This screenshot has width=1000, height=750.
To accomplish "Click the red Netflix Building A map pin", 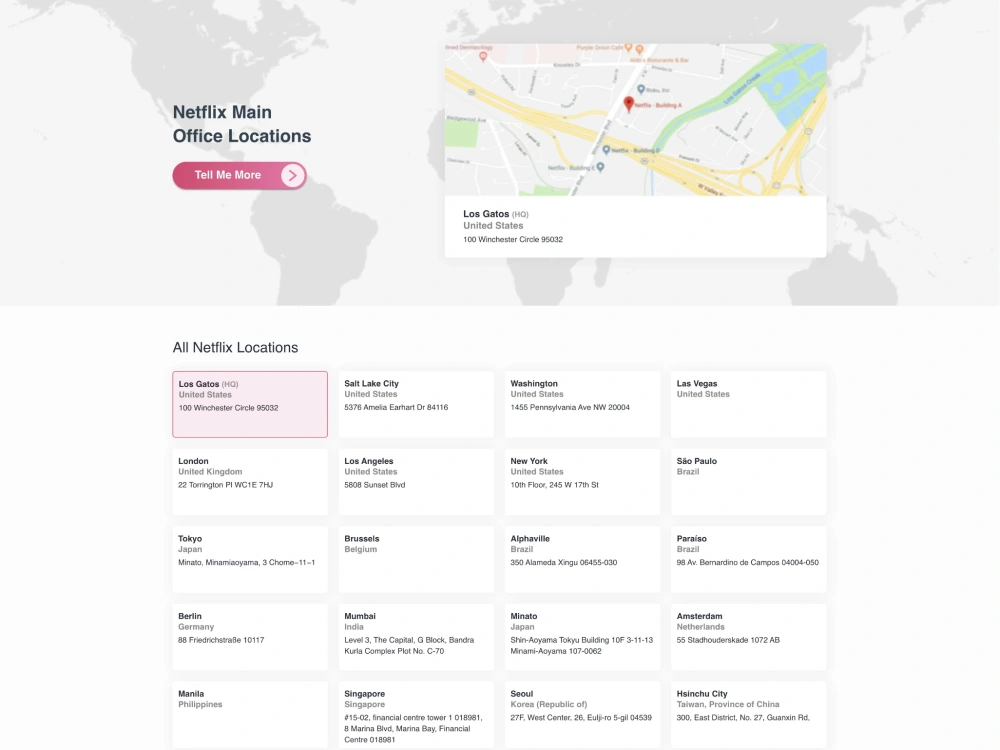I will coord(629,105).
